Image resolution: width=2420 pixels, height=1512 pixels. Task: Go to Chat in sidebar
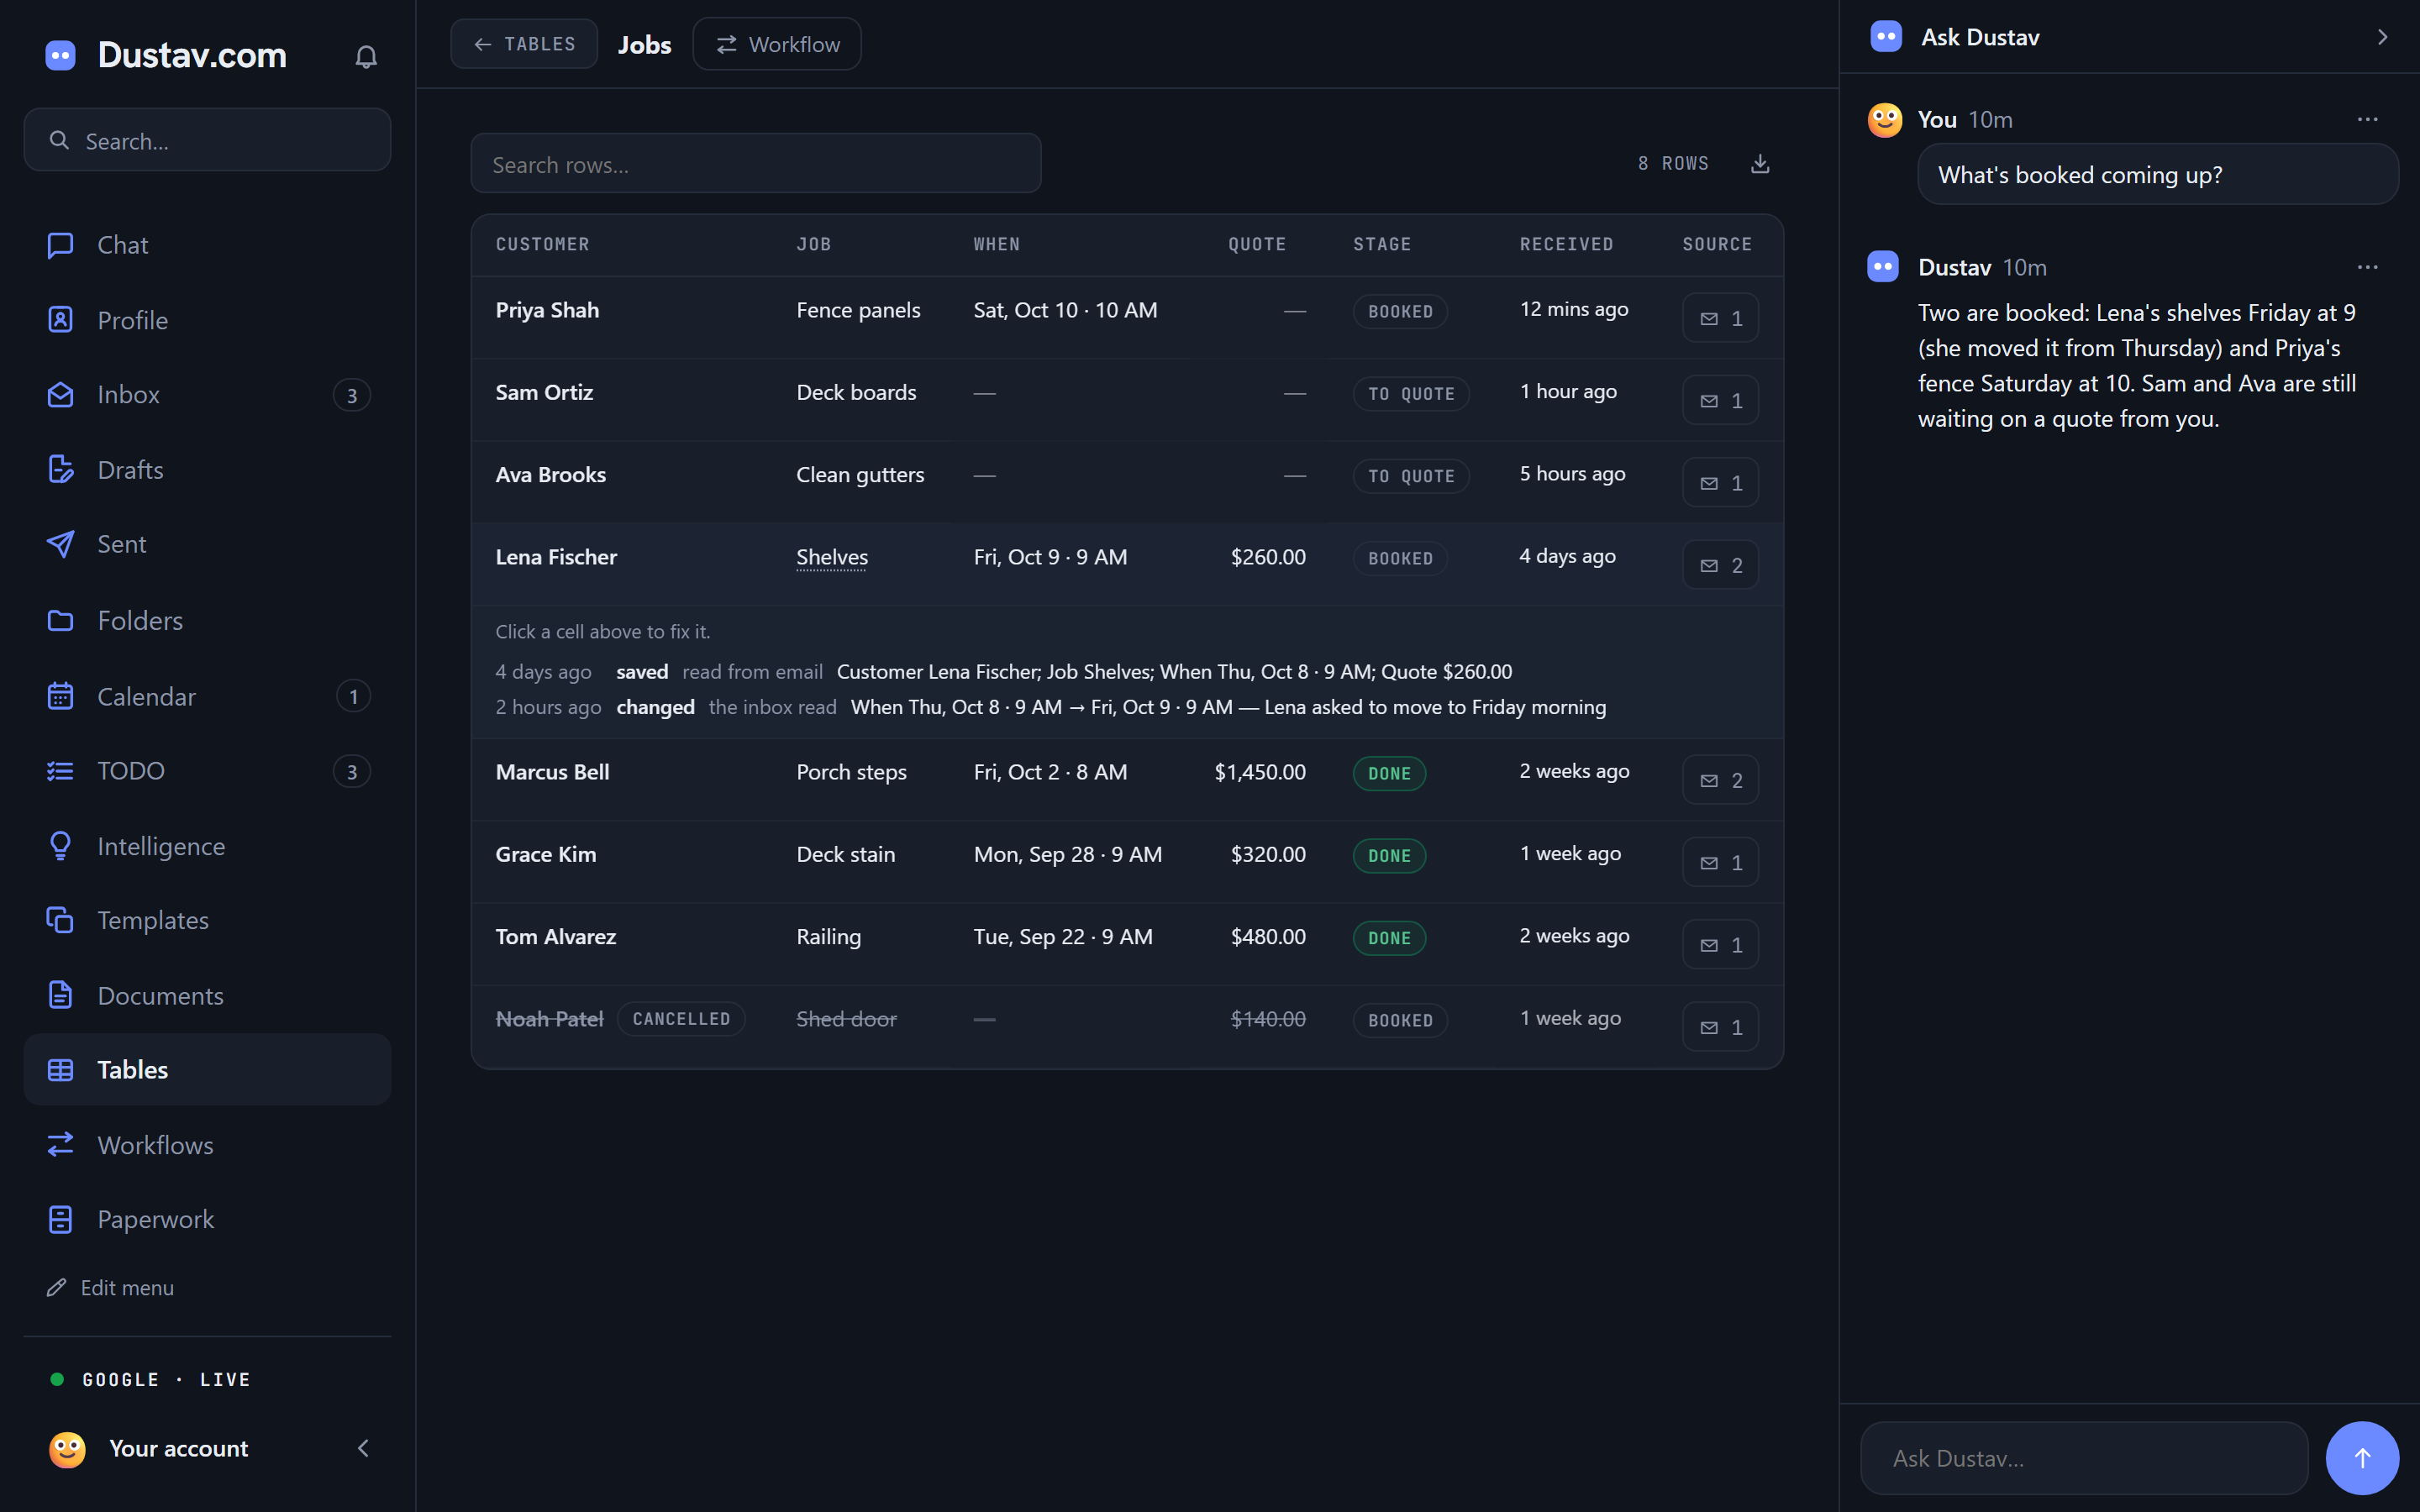pyautogui.click(x=207, y=245)
